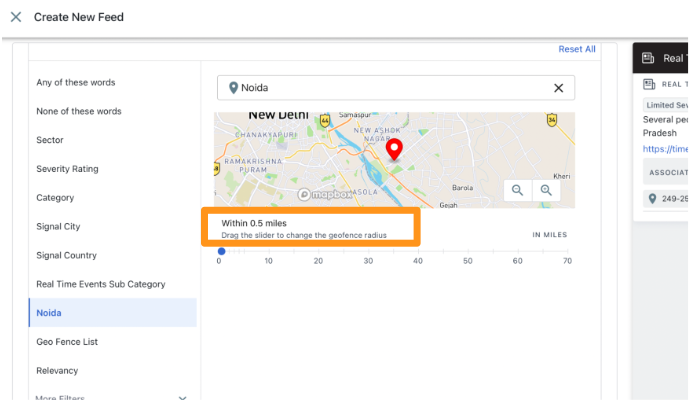
Task: Click the ASSOCIAT section label
Action: [x=668, y=173]
